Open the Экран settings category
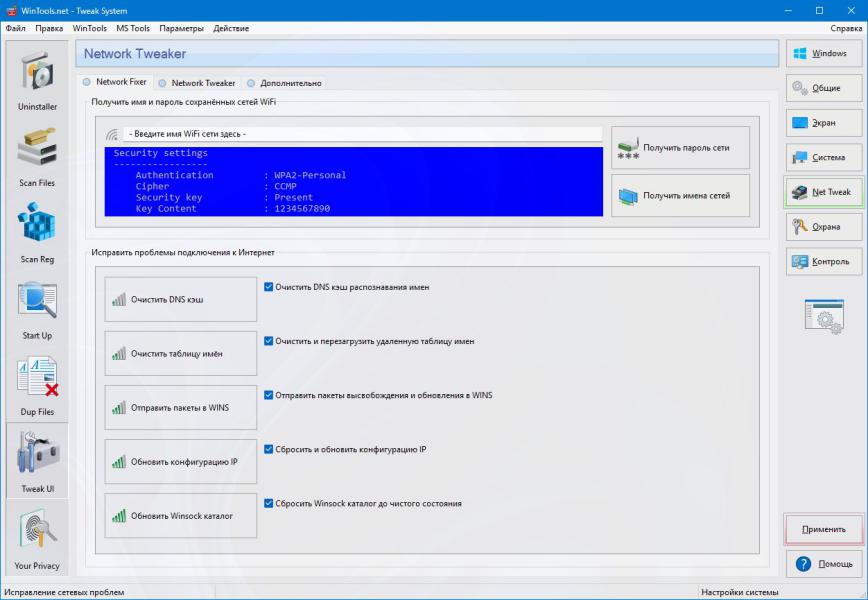868x600 pixels. 823,123
